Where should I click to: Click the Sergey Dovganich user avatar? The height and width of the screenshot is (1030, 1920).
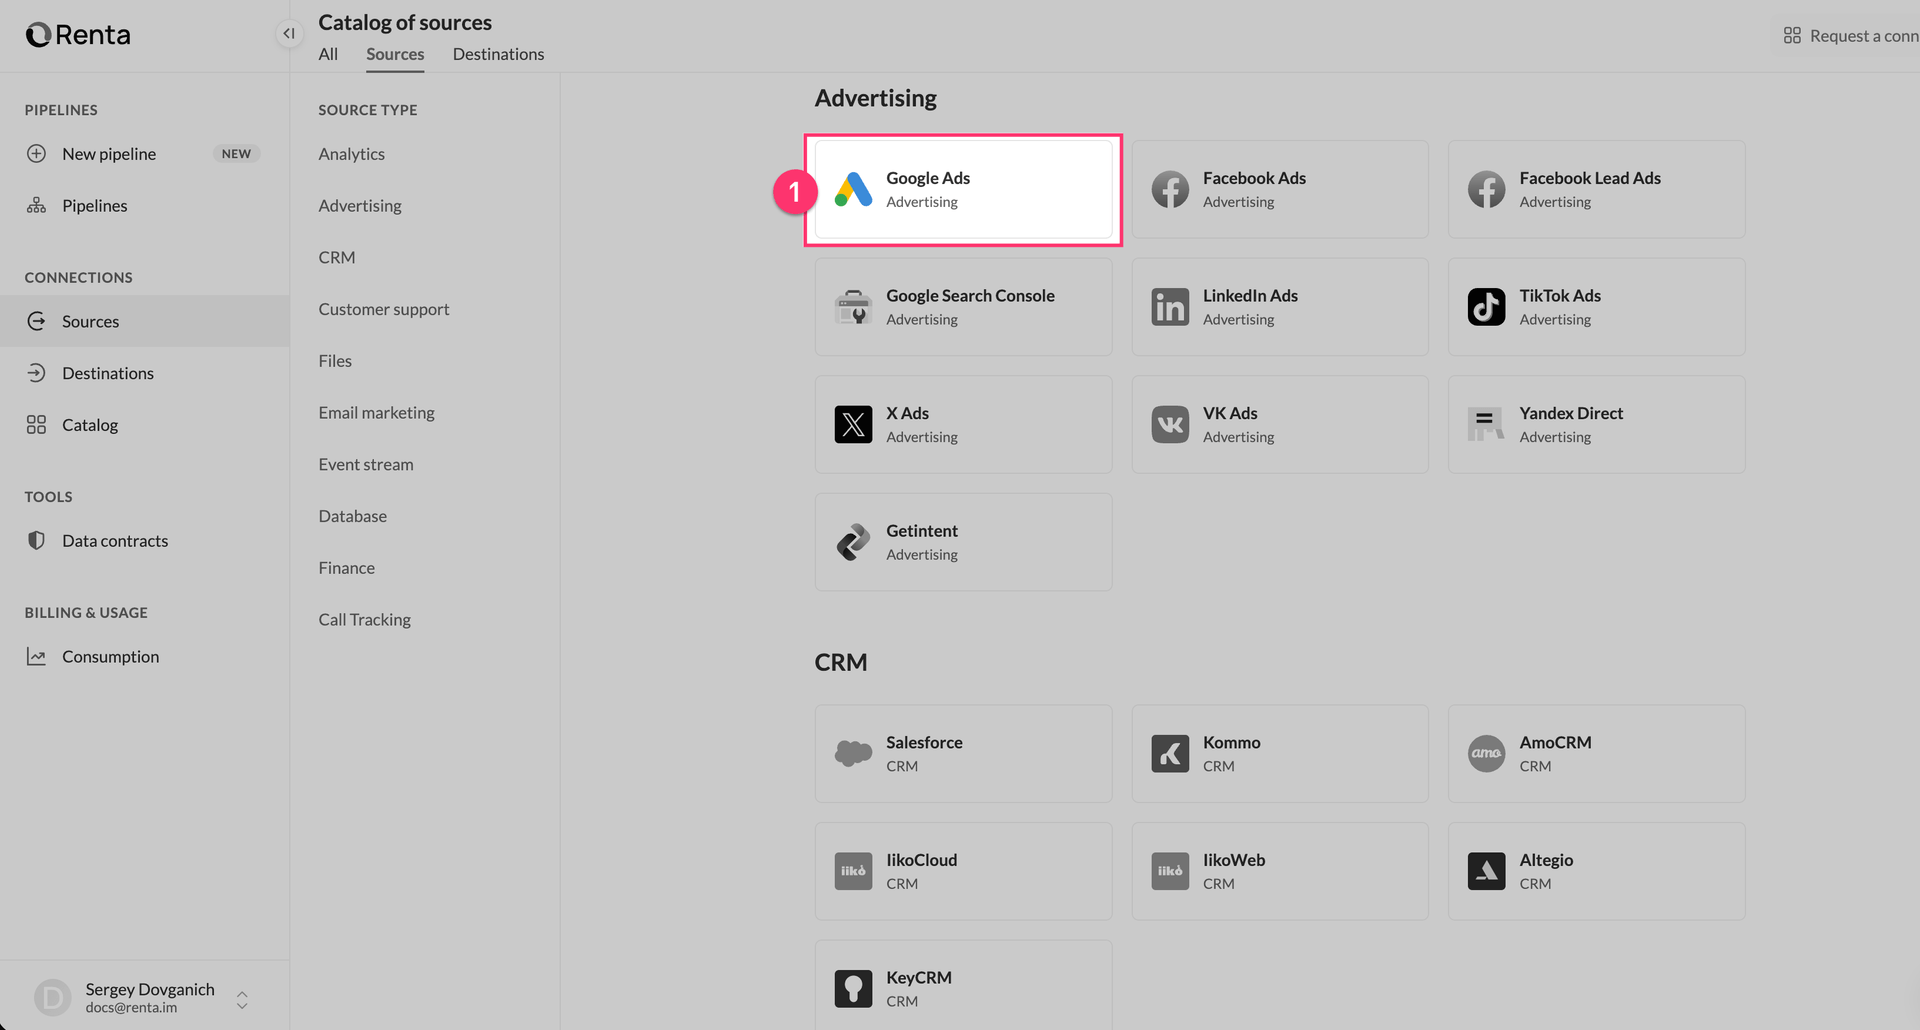click(53, 997)
